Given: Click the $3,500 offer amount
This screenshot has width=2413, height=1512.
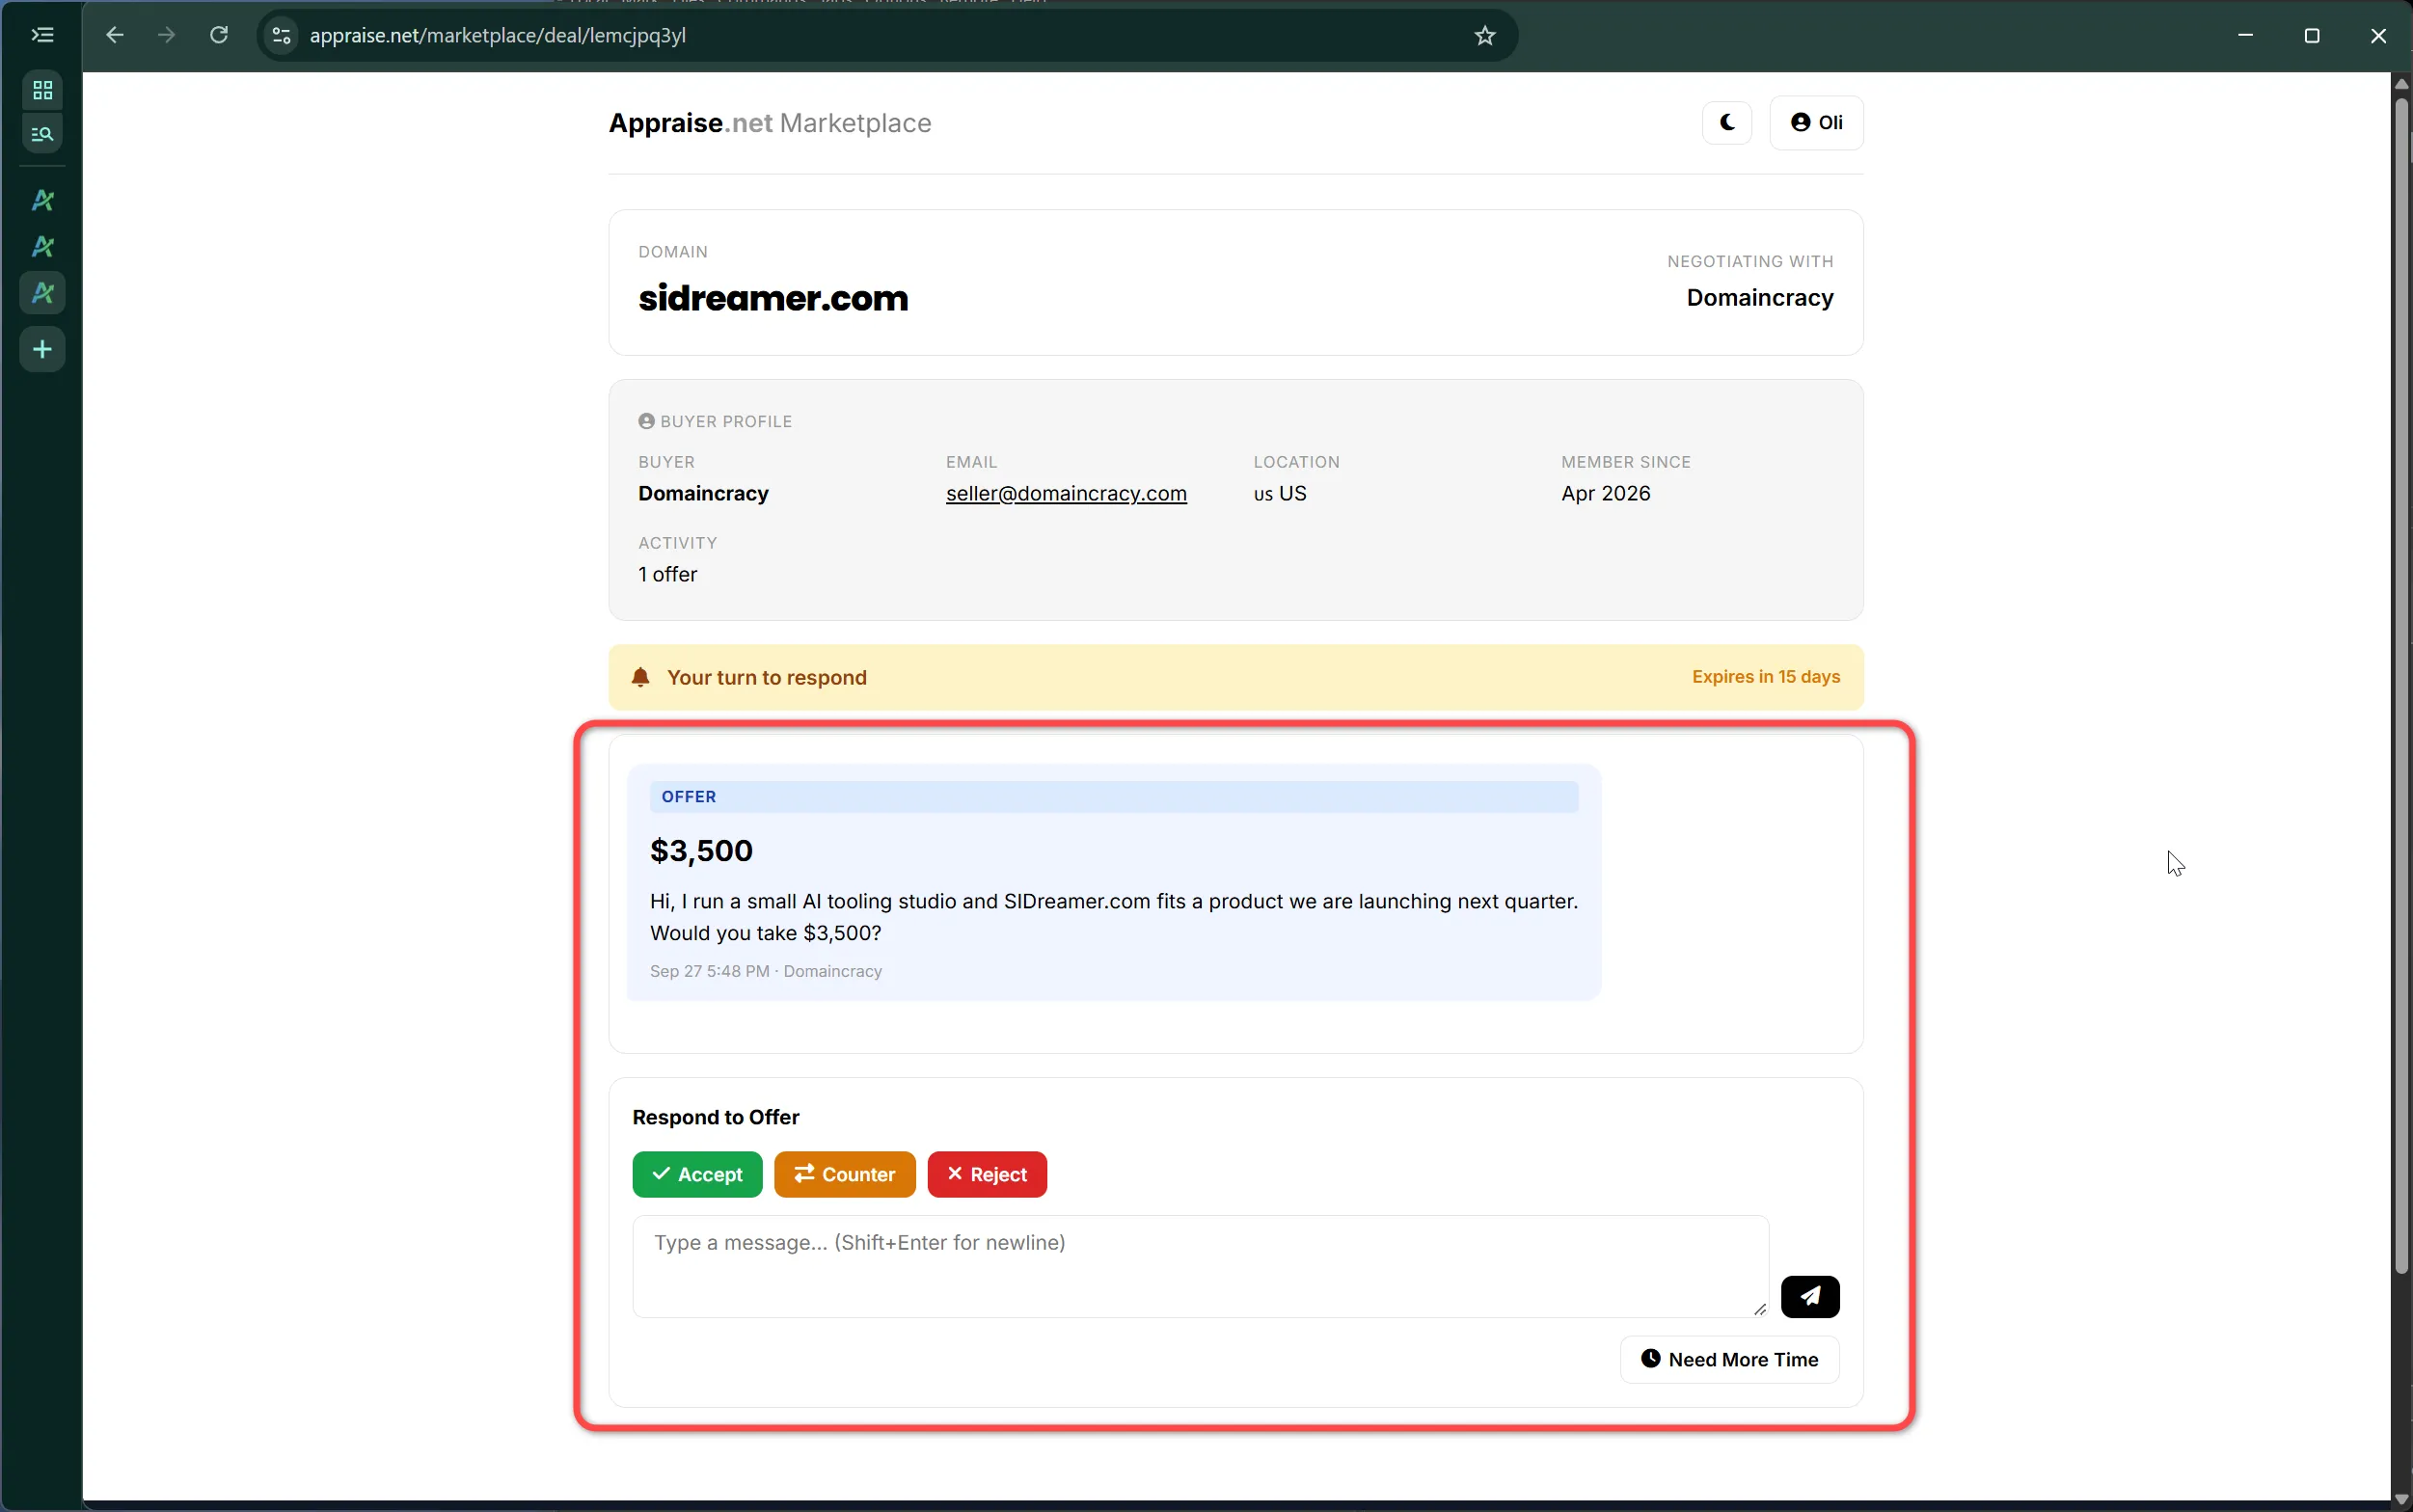Looking at the screenshot, I should coord(701,850).
